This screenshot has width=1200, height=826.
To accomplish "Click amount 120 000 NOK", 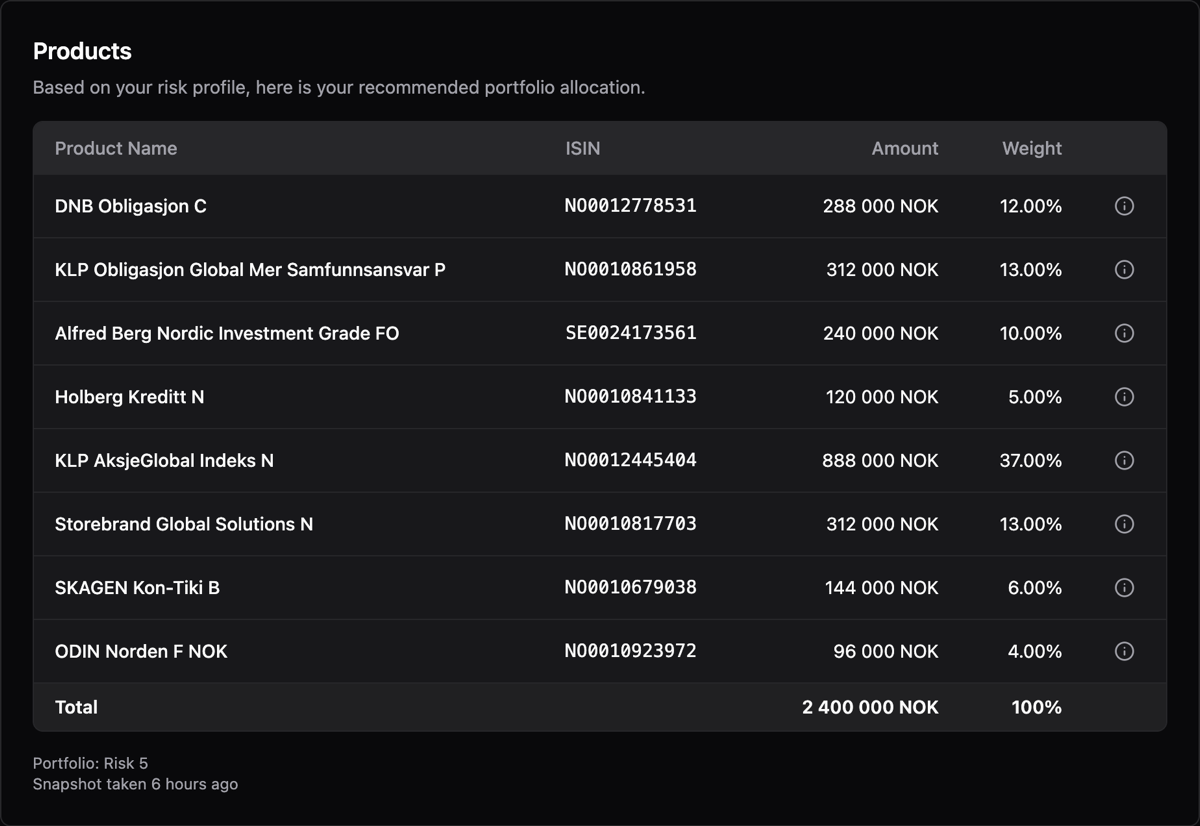I will tap(882, 397).
